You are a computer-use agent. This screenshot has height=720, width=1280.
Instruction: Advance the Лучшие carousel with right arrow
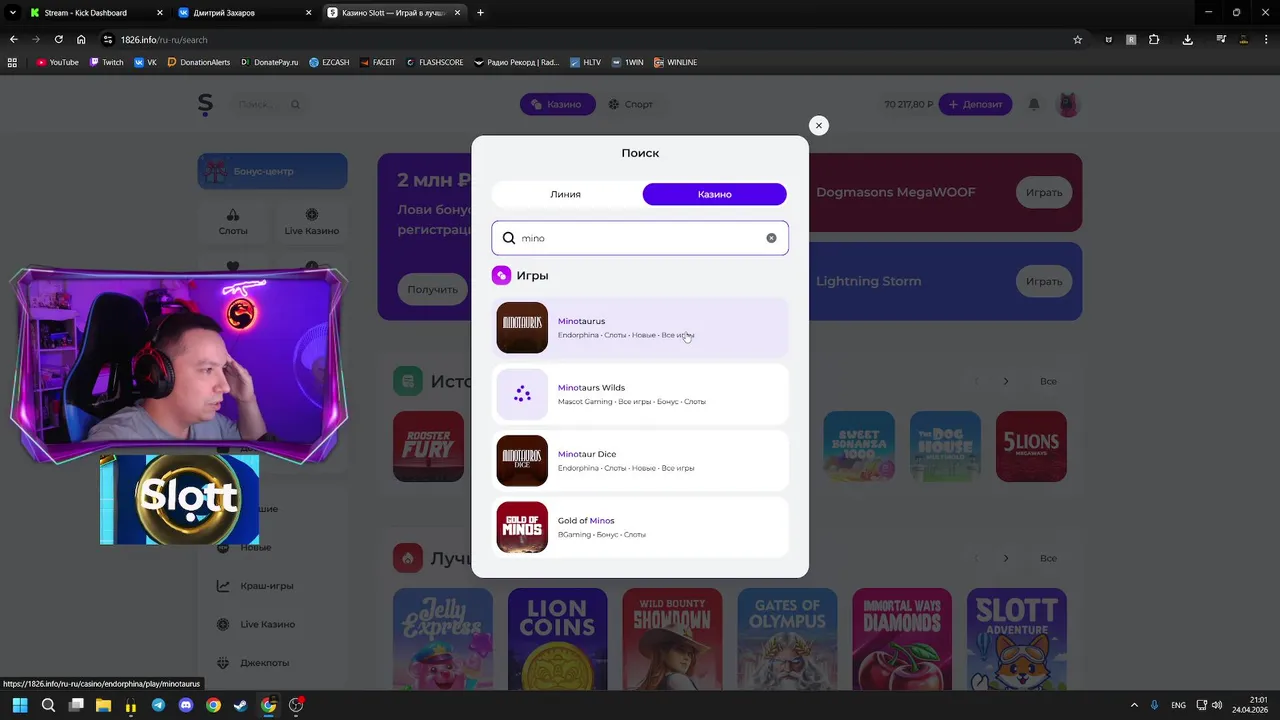tap(1006, 558)
